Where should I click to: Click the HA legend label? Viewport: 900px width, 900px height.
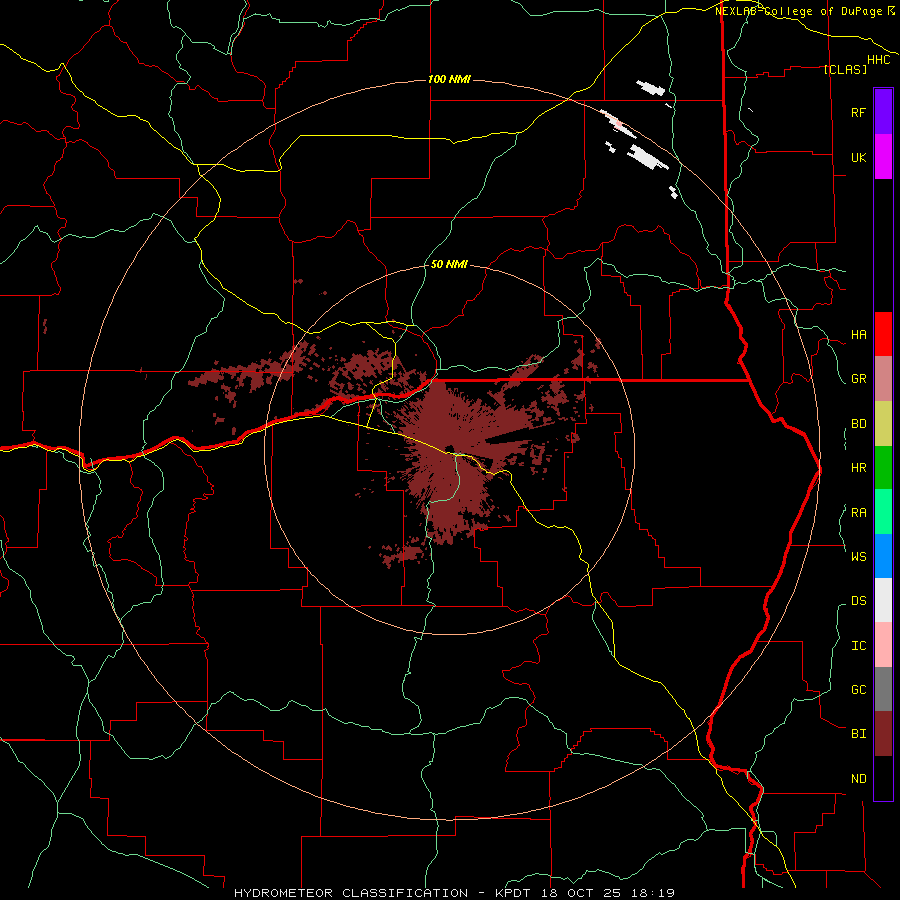858,335
